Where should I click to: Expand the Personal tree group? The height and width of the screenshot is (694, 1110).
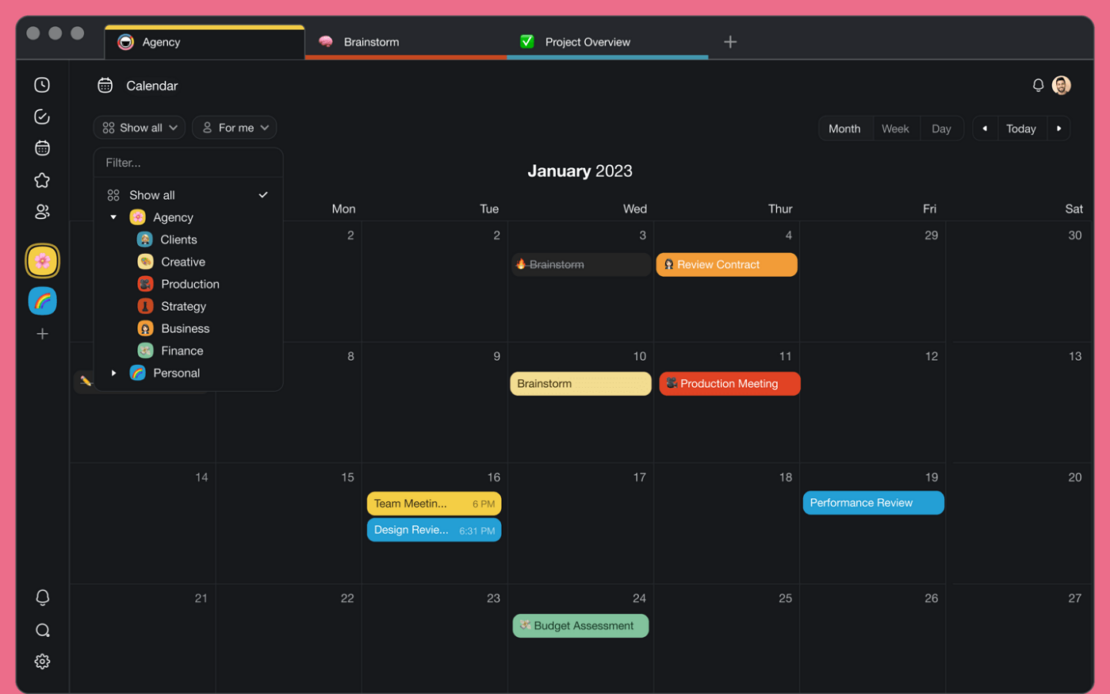(x=114, y=373)
